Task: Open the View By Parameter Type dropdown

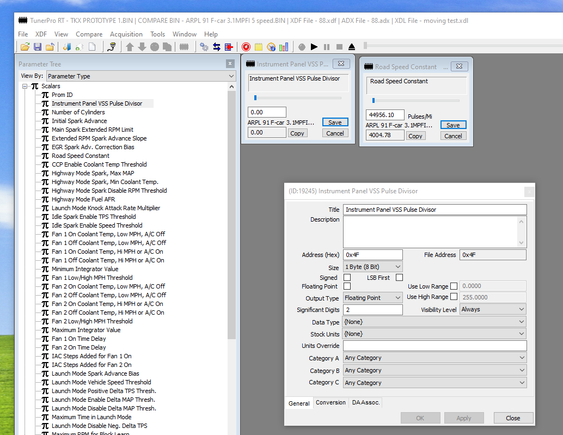Action: coord(141,76)
